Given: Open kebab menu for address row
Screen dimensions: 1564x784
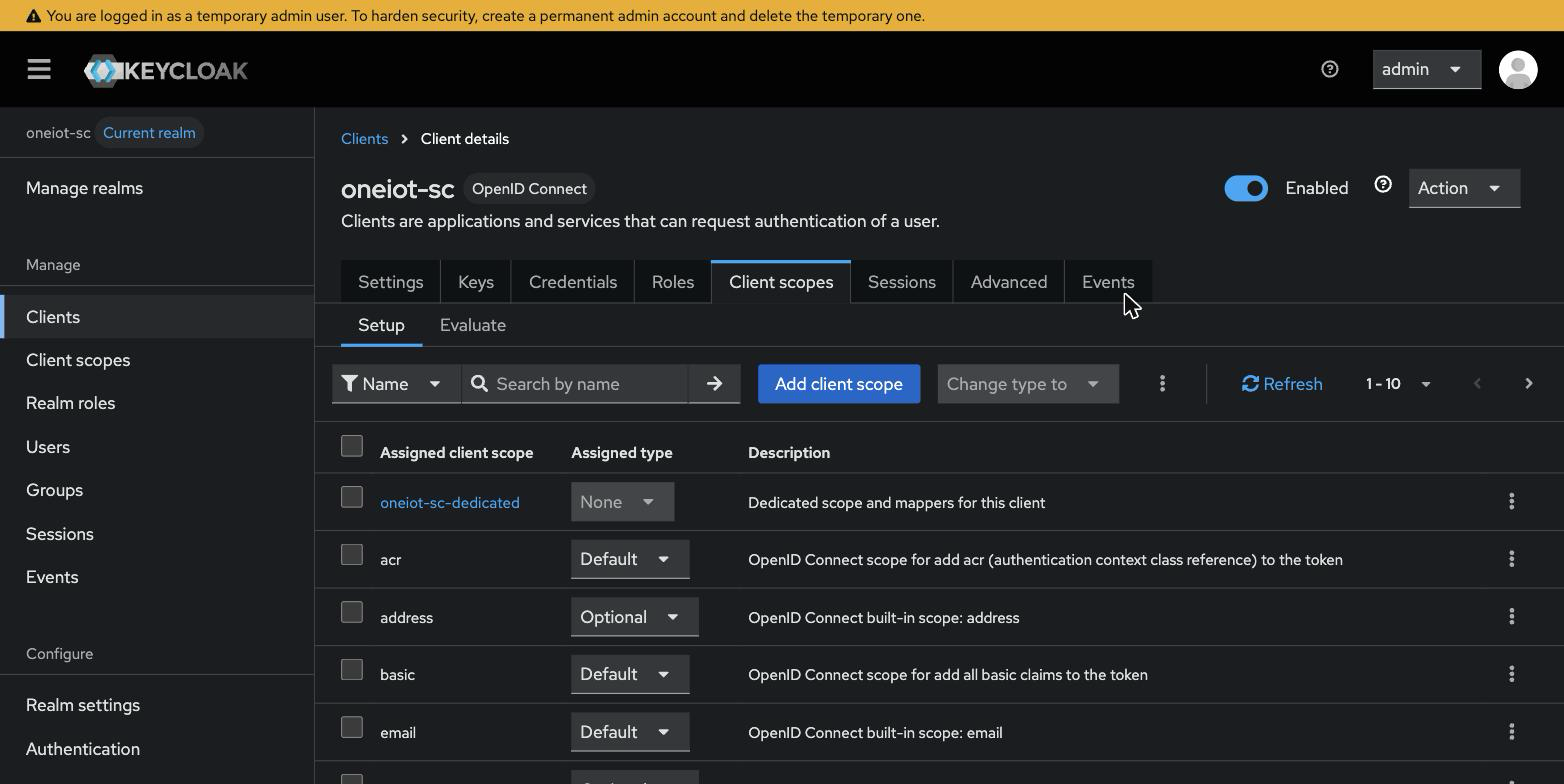Looking at the screenshot, I should 1511,617.
